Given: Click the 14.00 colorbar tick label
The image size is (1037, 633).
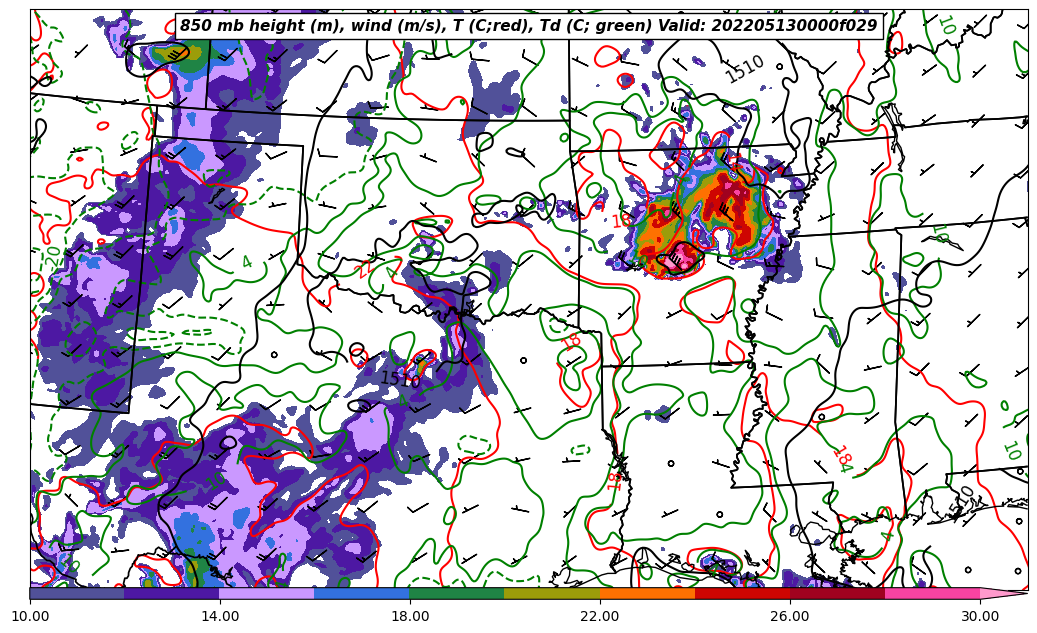Looking at the screenshot, I should pos(220,616).
